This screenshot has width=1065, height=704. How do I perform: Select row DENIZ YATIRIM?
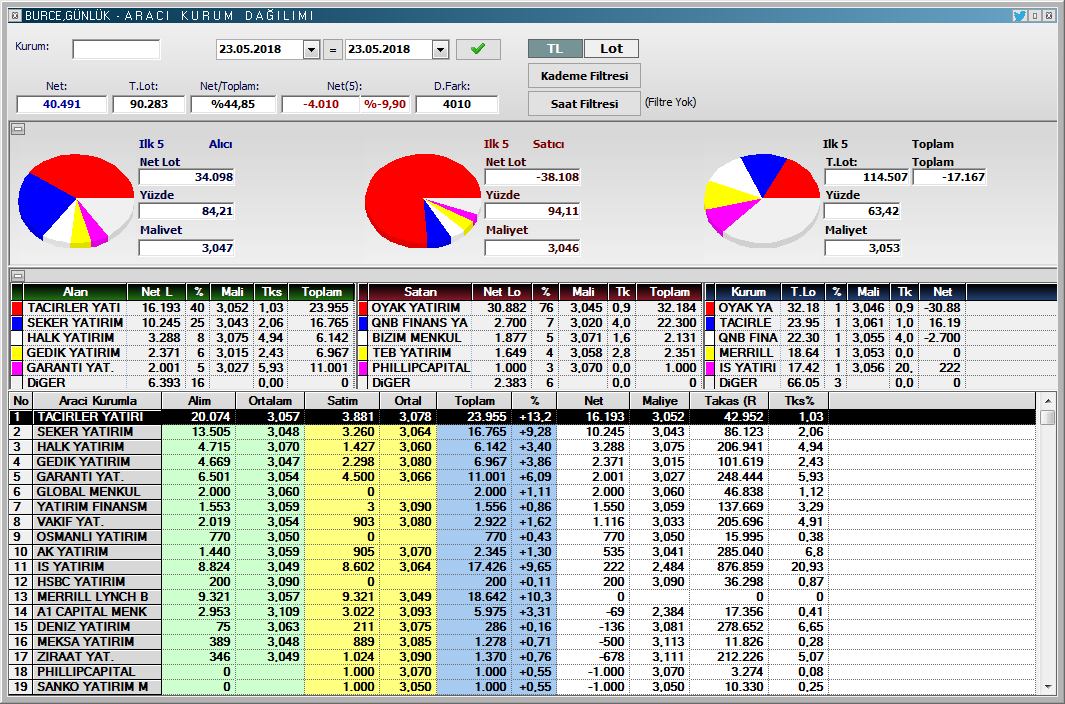coord(522,626)
